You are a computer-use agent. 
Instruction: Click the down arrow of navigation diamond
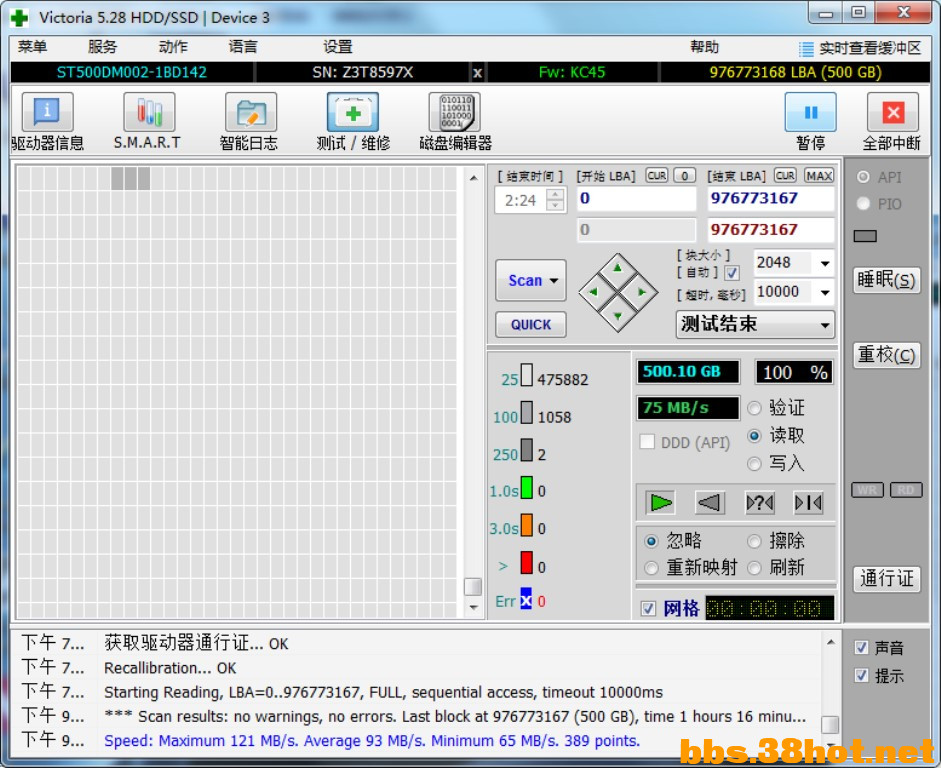(x=618, y=316)
